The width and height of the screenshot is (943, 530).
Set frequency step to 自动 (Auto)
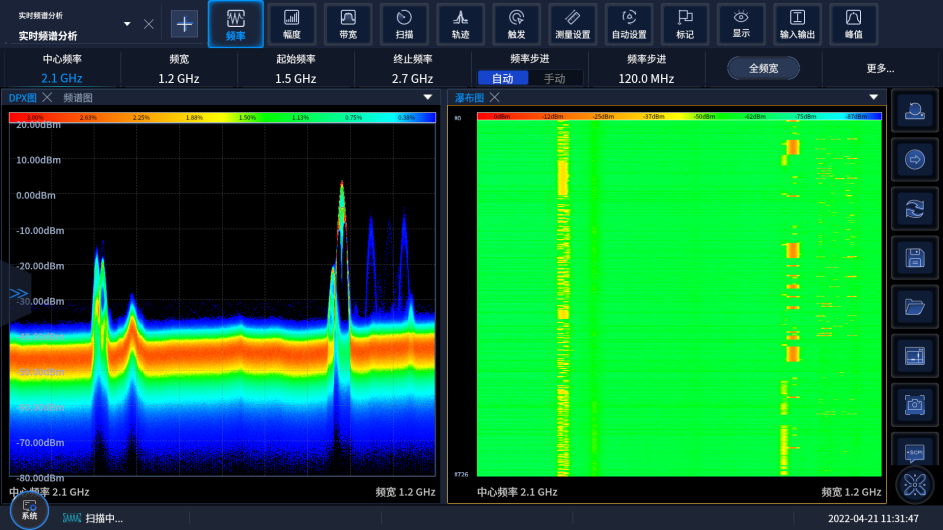502,78
